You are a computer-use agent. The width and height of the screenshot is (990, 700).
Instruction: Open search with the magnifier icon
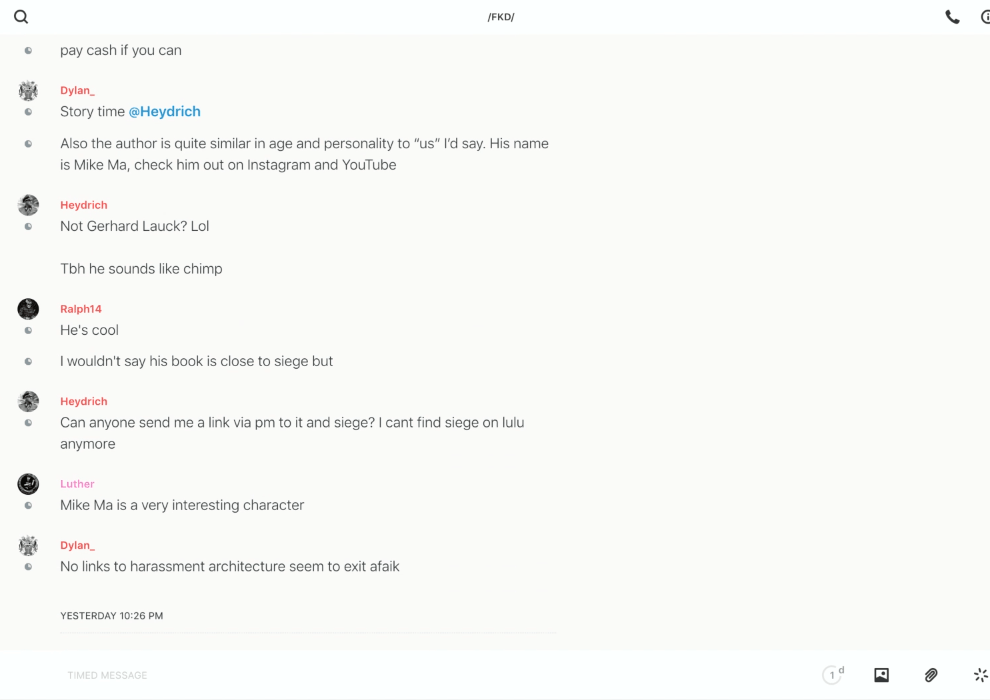point(21,17)
